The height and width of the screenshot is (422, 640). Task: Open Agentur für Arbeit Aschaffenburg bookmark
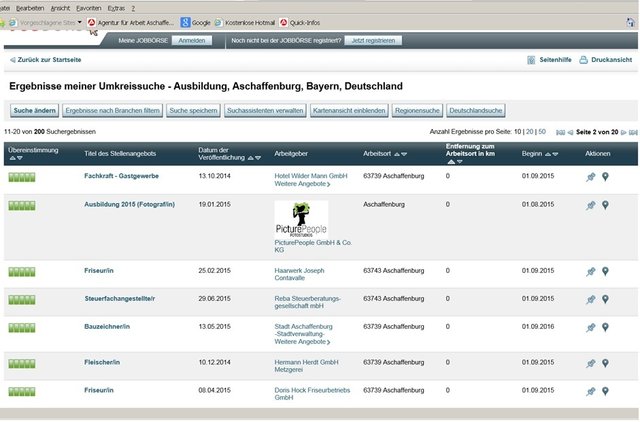click(131, 23)
